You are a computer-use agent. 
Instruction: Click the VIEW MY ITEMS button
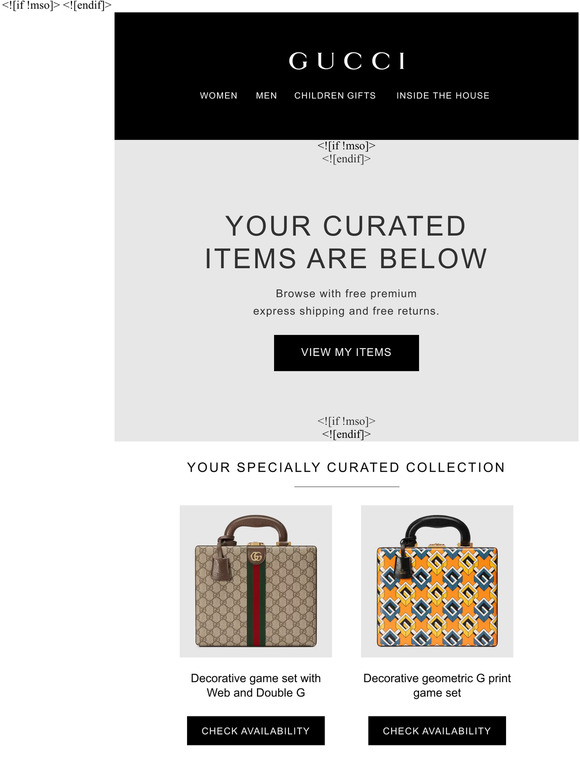click(x=347, y=352)
